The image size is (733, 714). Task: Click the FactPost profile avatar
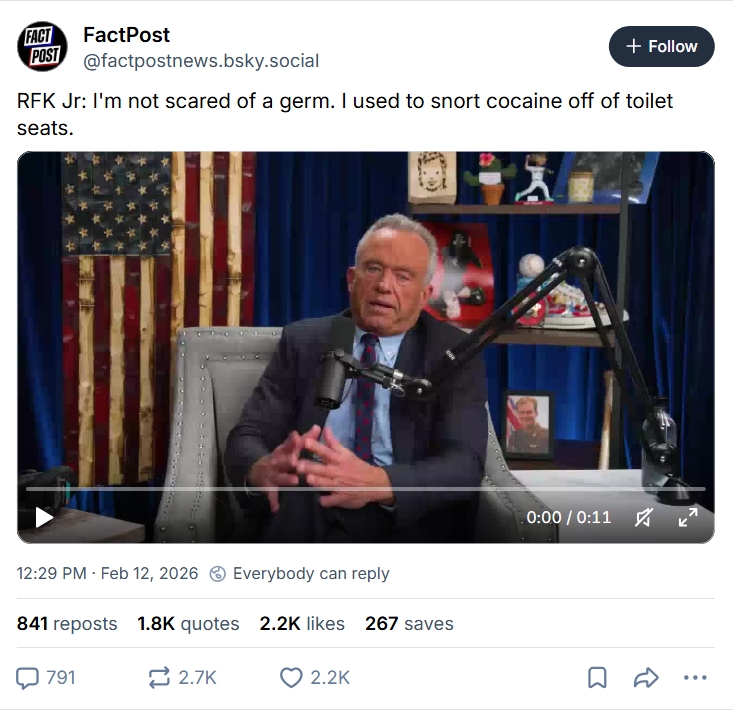(x=42, y=46)
